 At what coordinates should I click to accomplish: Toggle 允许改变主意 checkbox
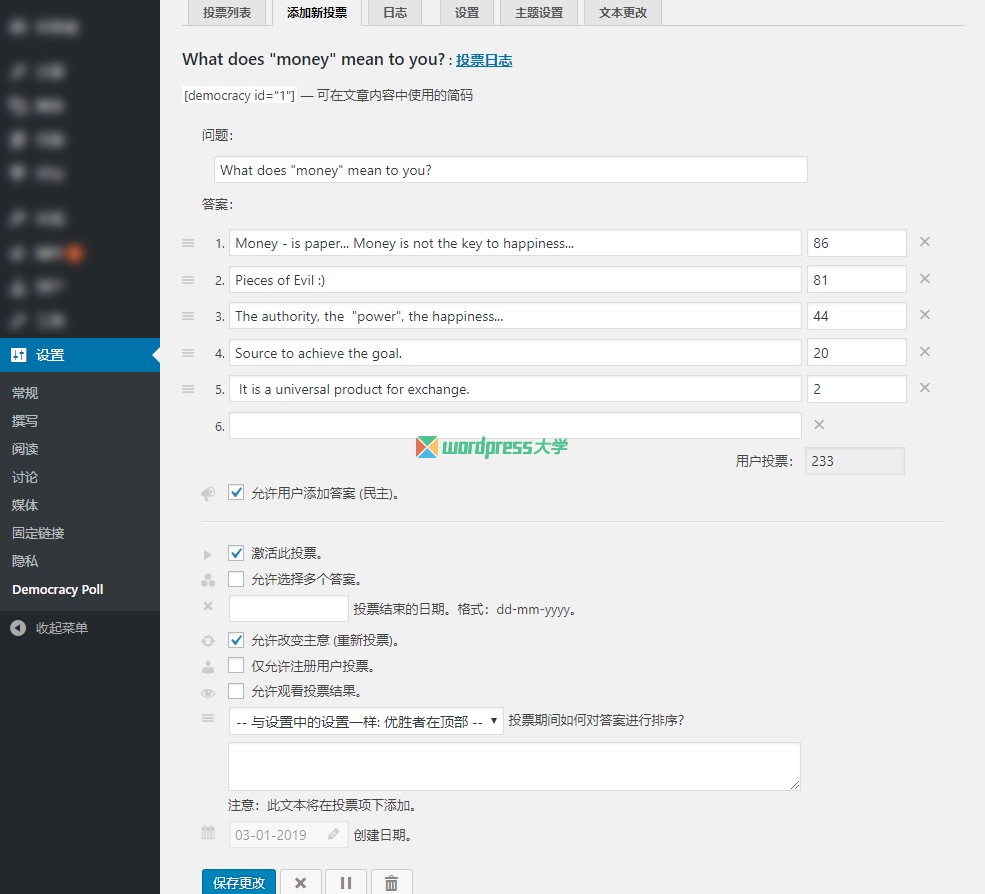236,640
